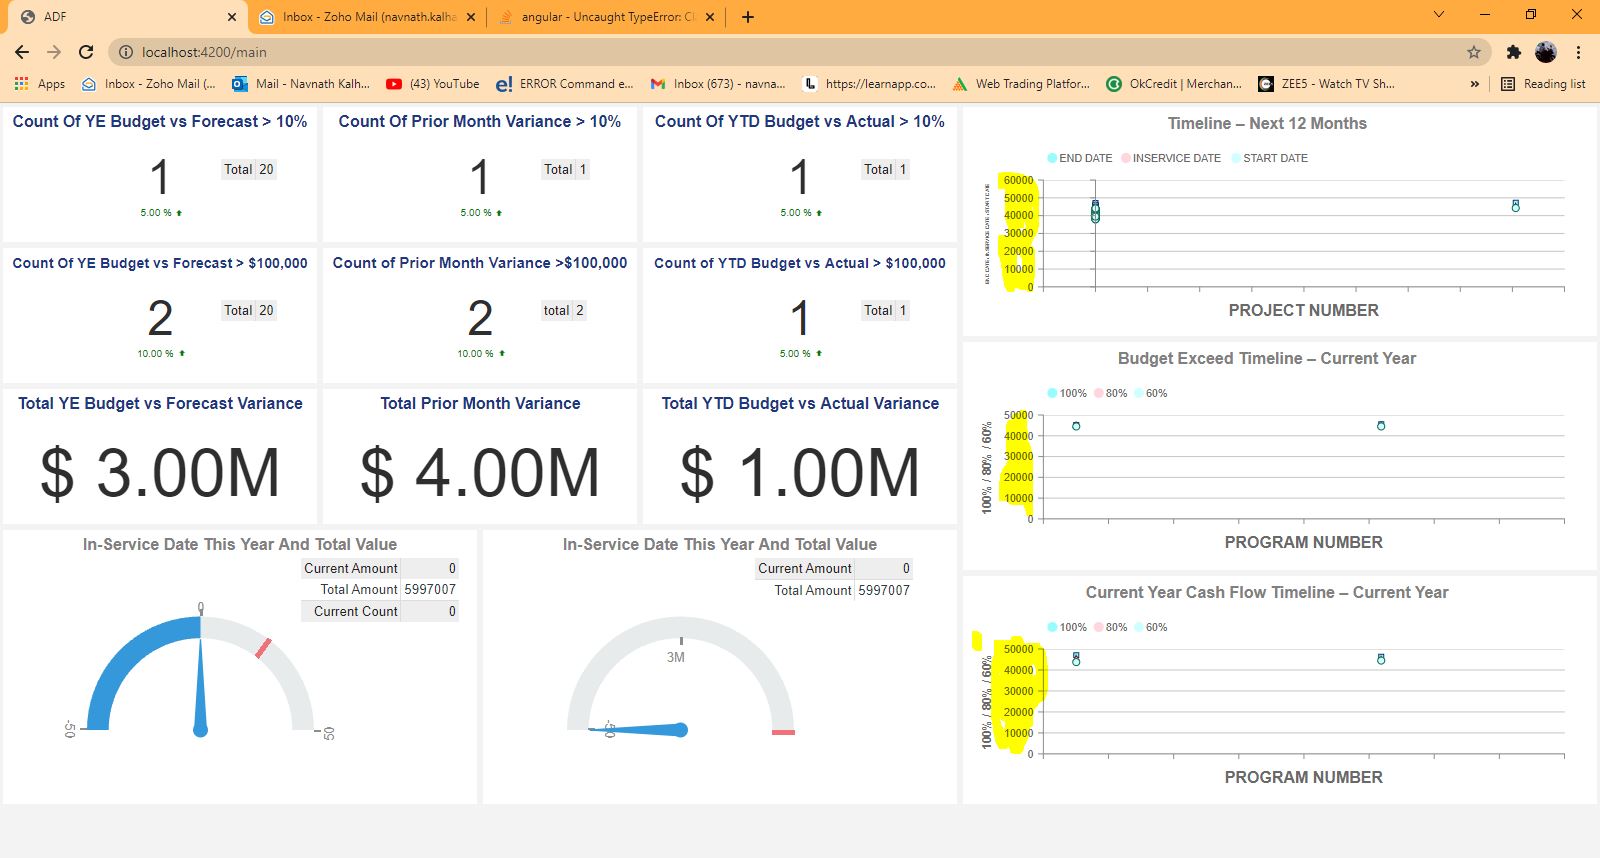1600x858 pixels.
Task: Toggle INSERVICE DATE legend in Timeline chart
Action: 1170,158
